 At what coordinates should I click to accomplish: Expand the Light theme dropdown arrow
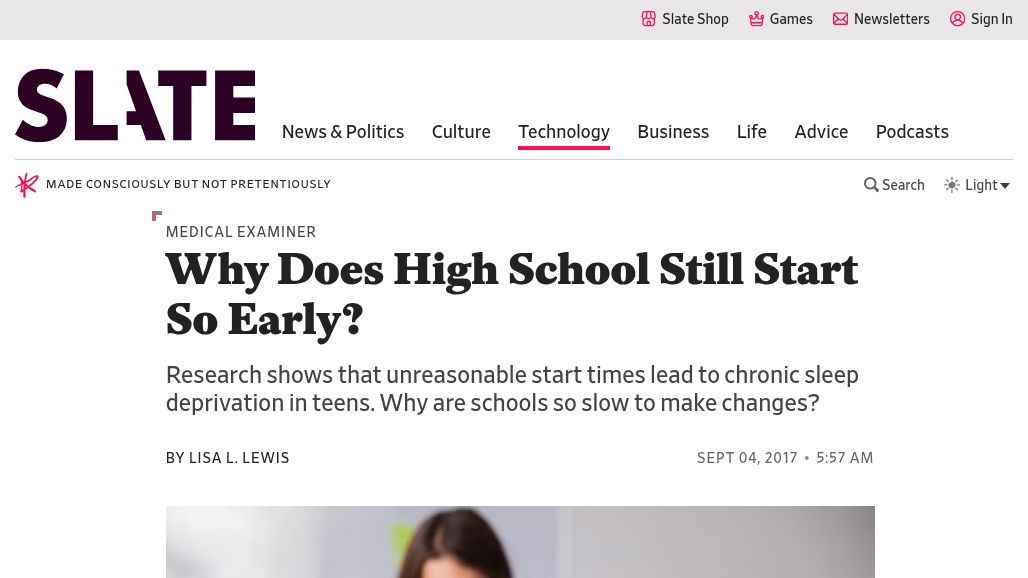(x=1005, y=185)
